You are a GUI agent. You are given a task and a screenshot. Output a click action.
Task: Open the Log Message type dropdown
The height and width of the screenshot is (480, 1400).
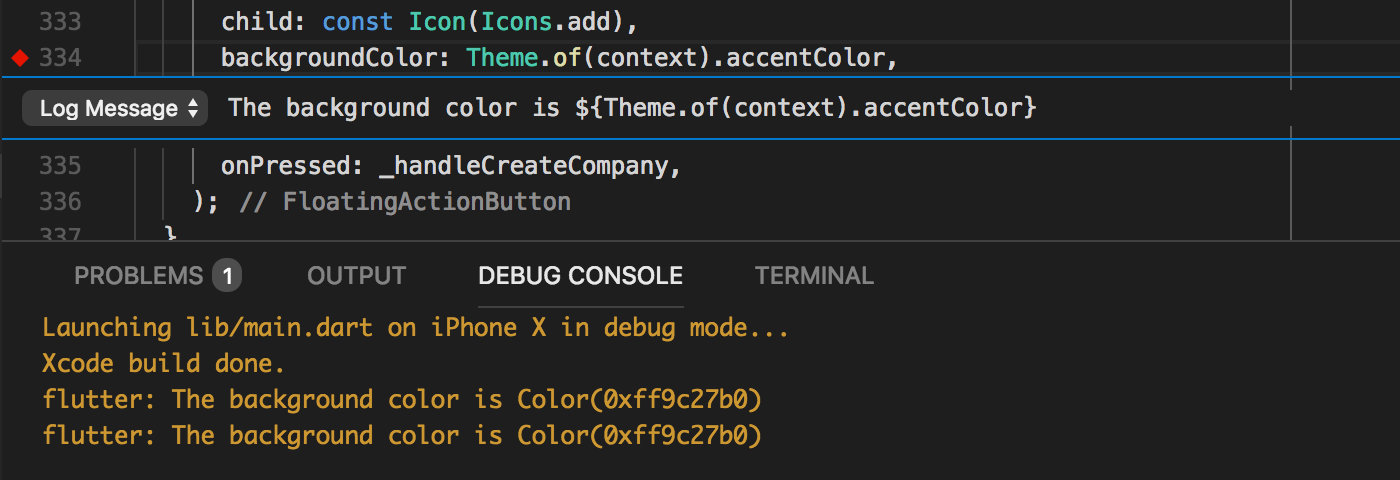114,108
